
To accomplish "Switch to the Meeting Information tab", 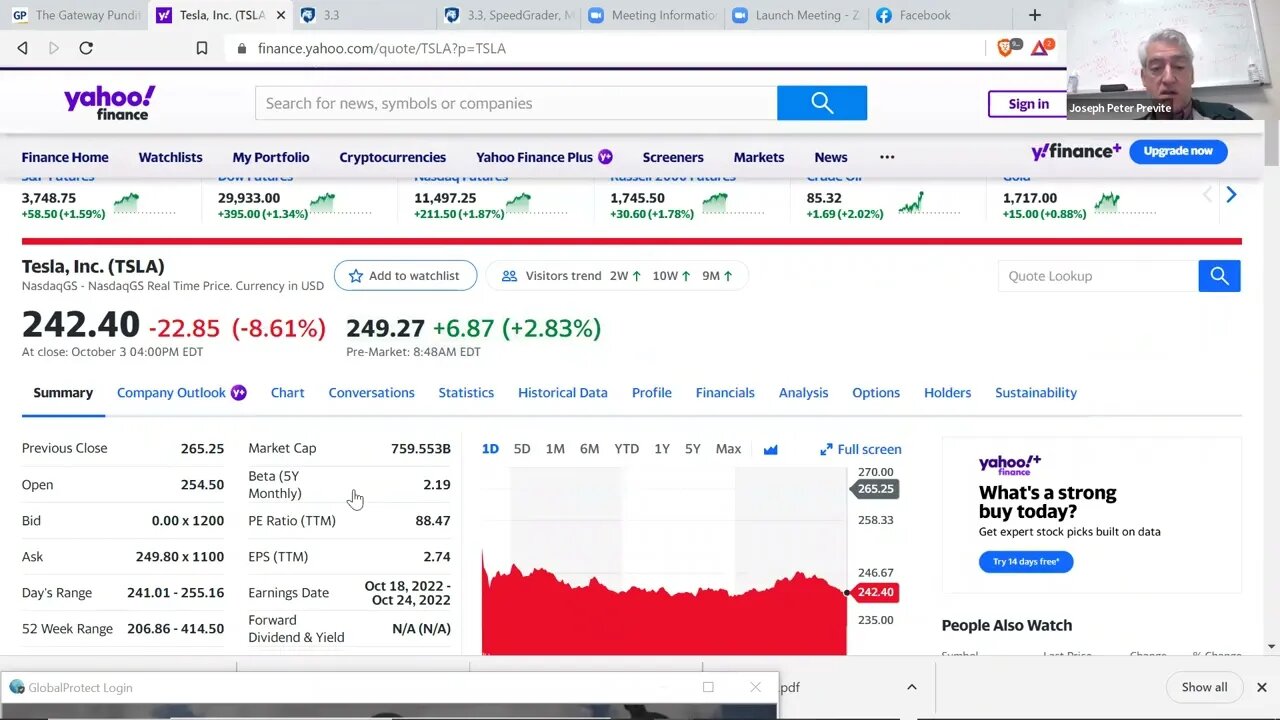I will point(652,15).
